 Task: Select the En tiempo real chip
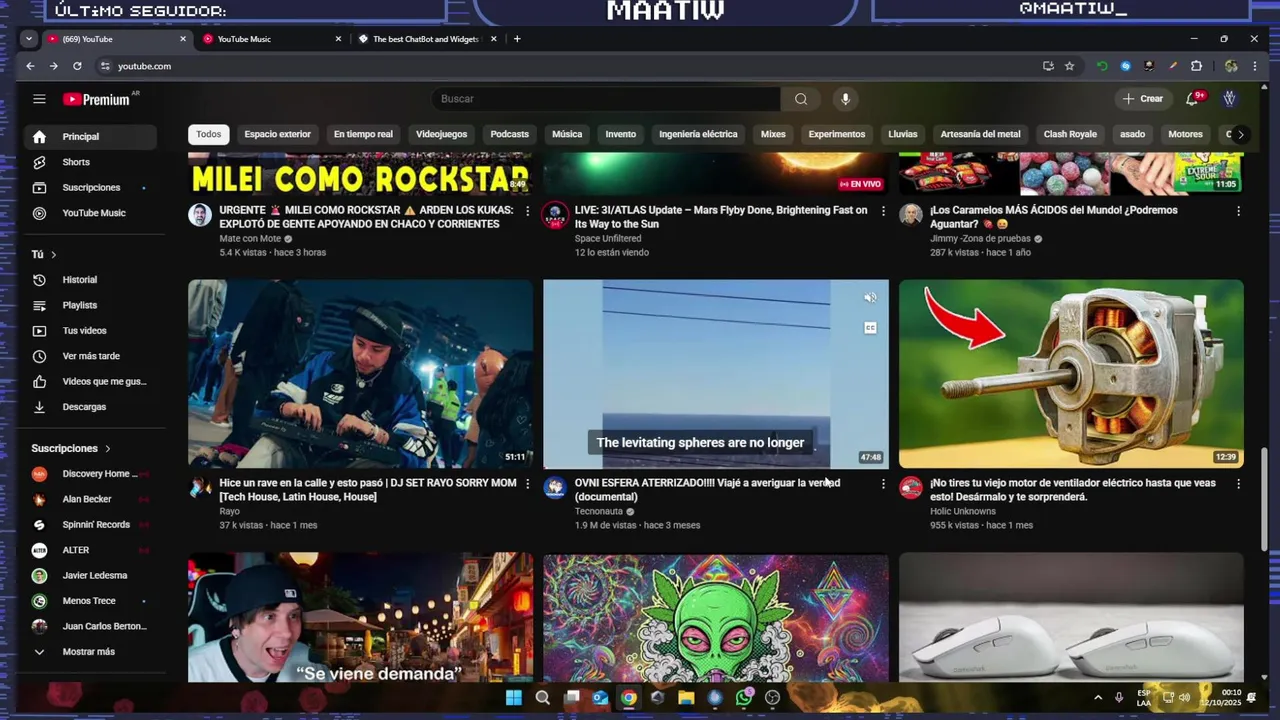pyautogui.click(x=363, y=134)
